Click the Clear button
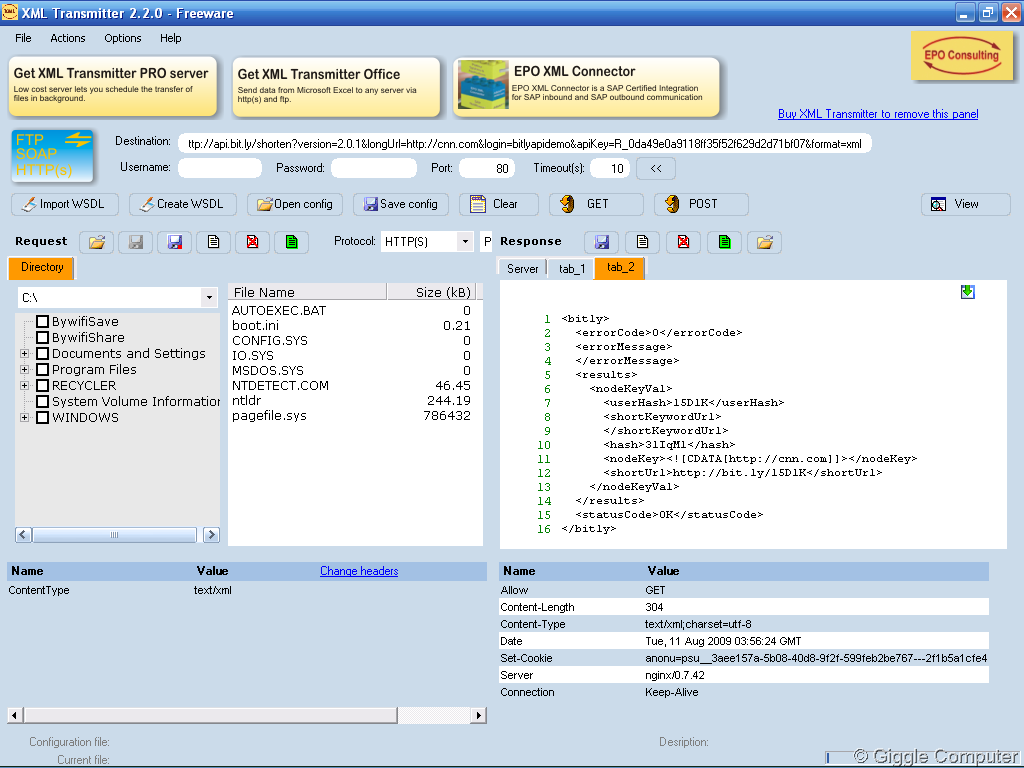Image resolution: width=1024 pixels, height=768 pixels. tap(499, 204)
